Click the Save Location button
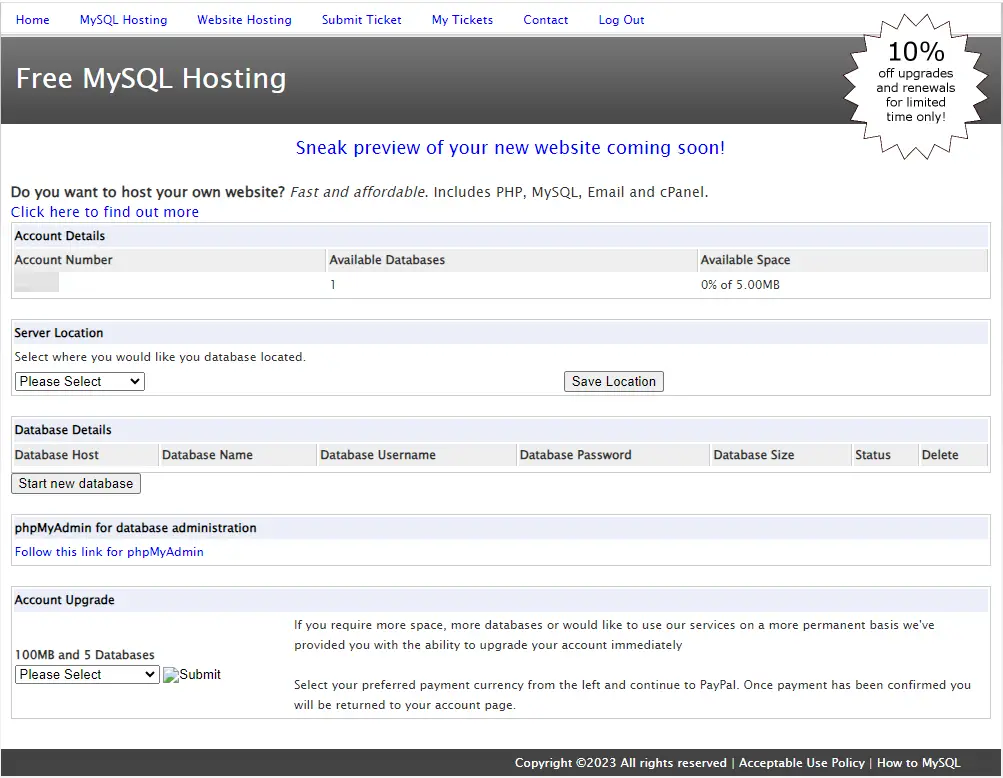 (x=613, y=381)
